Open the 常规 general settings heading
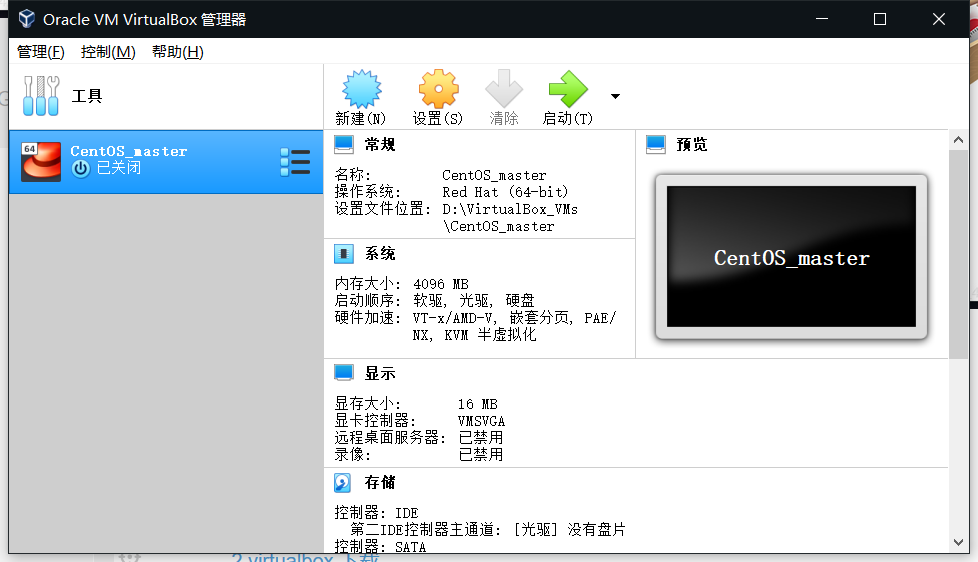This screenshot has height=562, width=978. (380, 145)
